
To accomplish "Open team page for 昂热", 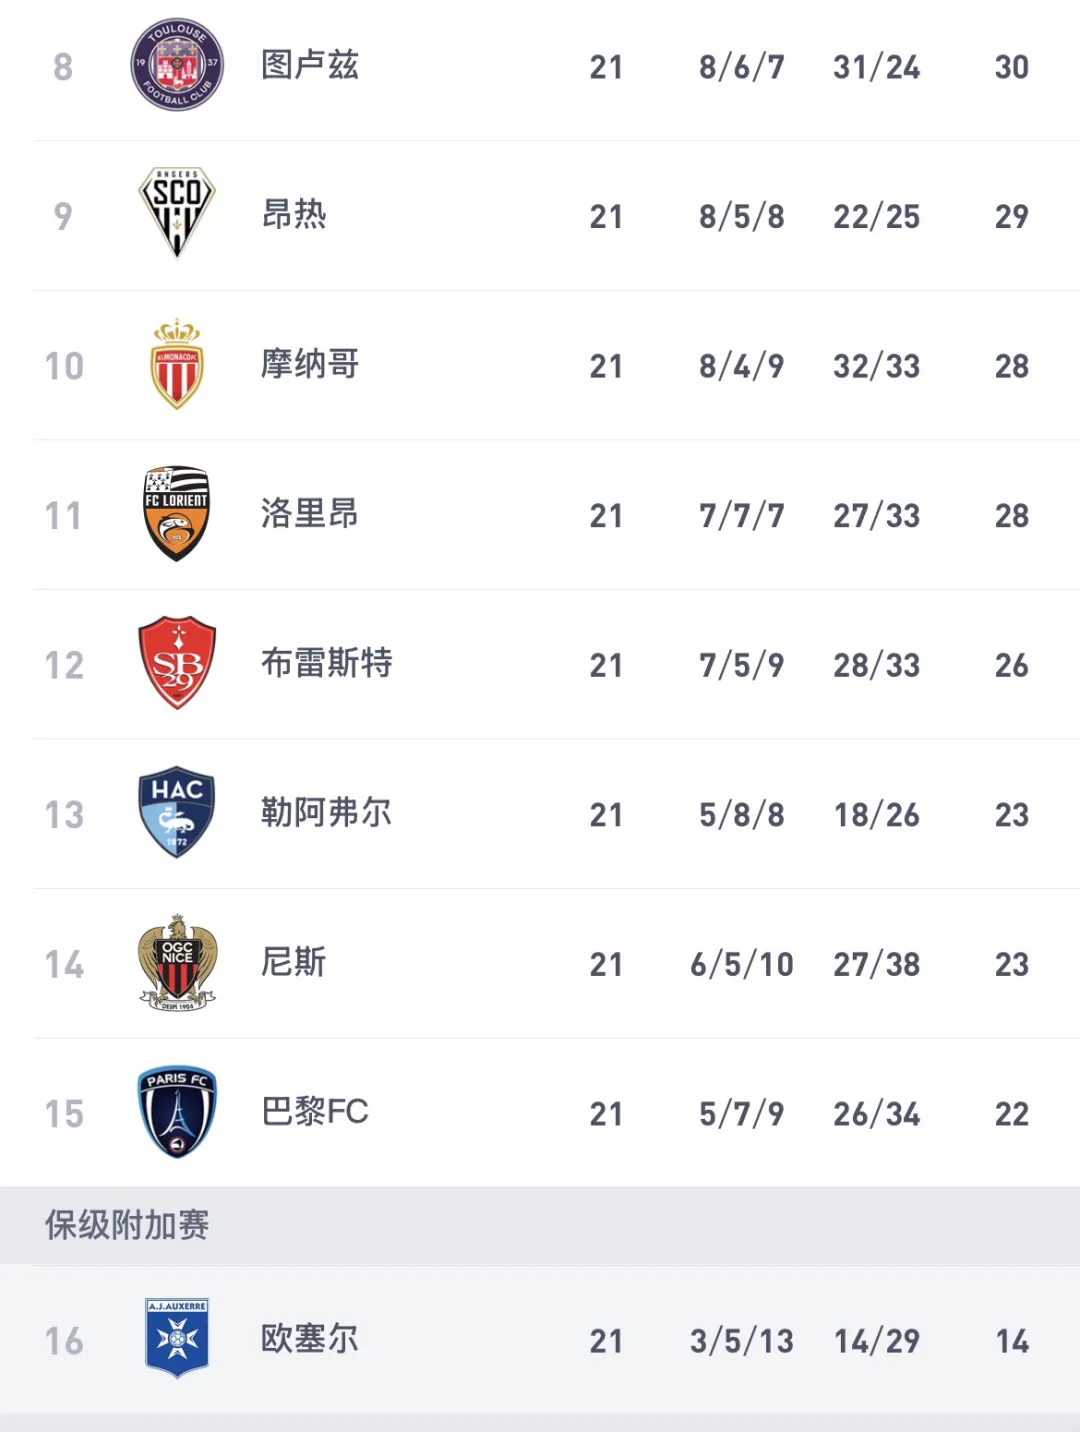I will click(x=294, y=215).
